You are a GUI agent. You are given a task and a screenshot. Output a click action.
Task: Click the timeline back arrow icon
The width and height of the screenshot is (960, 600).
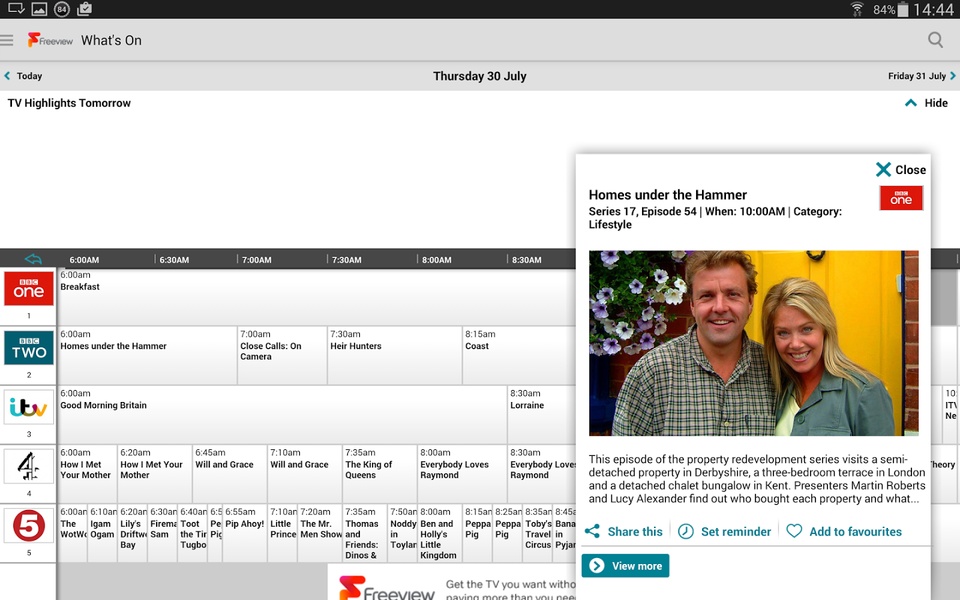coord(33,260)
